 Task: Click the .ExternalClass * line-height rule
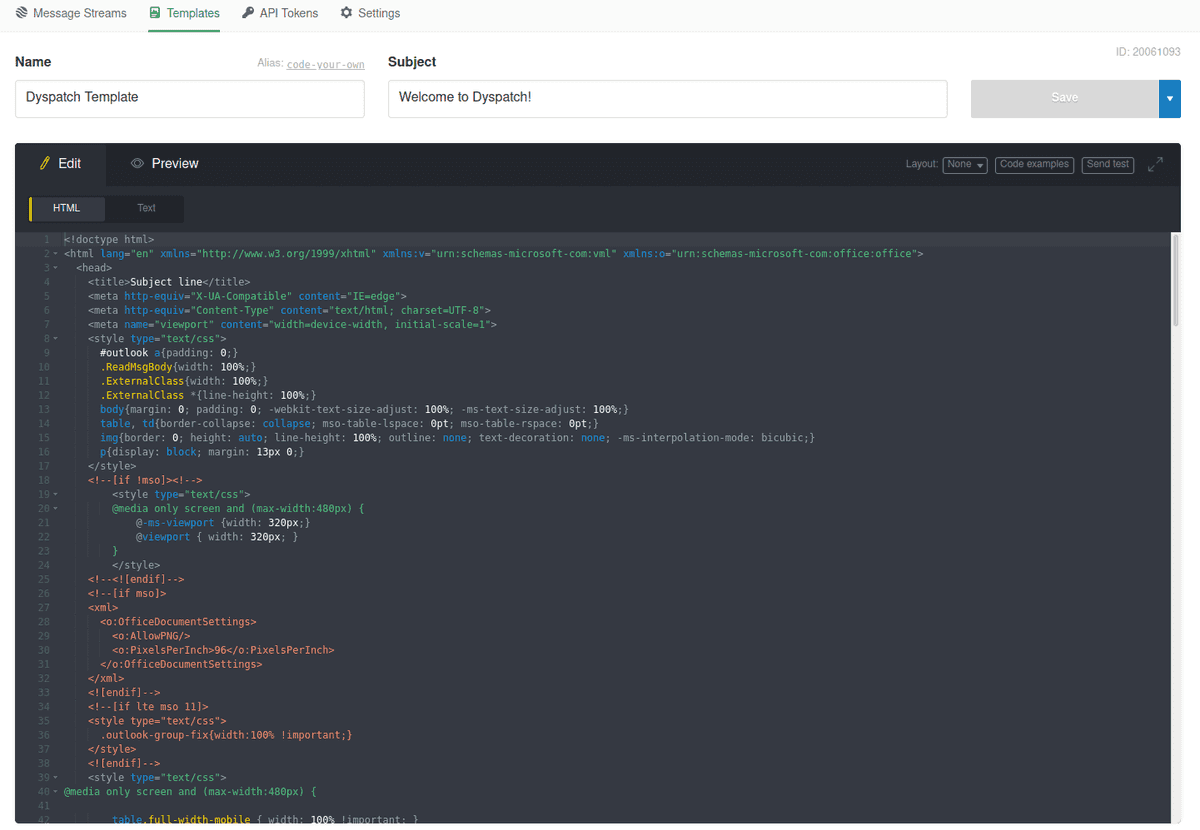(x=208, y=395)
